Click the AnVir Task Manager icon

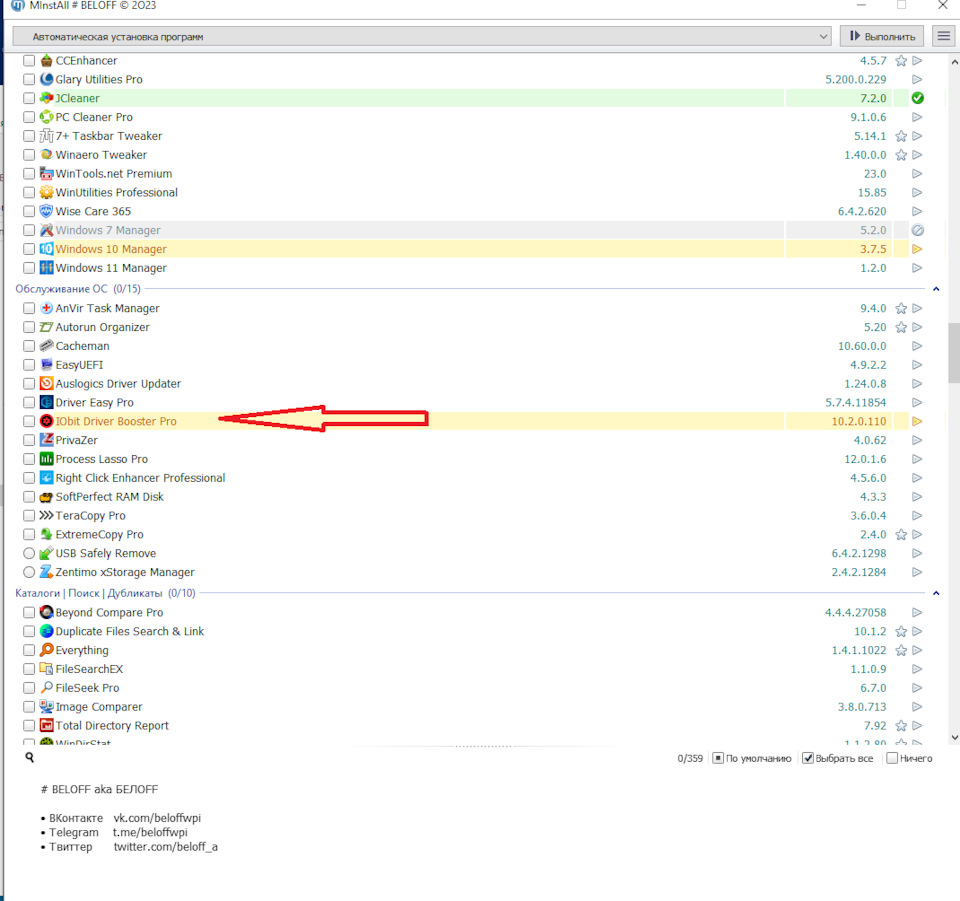47,308
